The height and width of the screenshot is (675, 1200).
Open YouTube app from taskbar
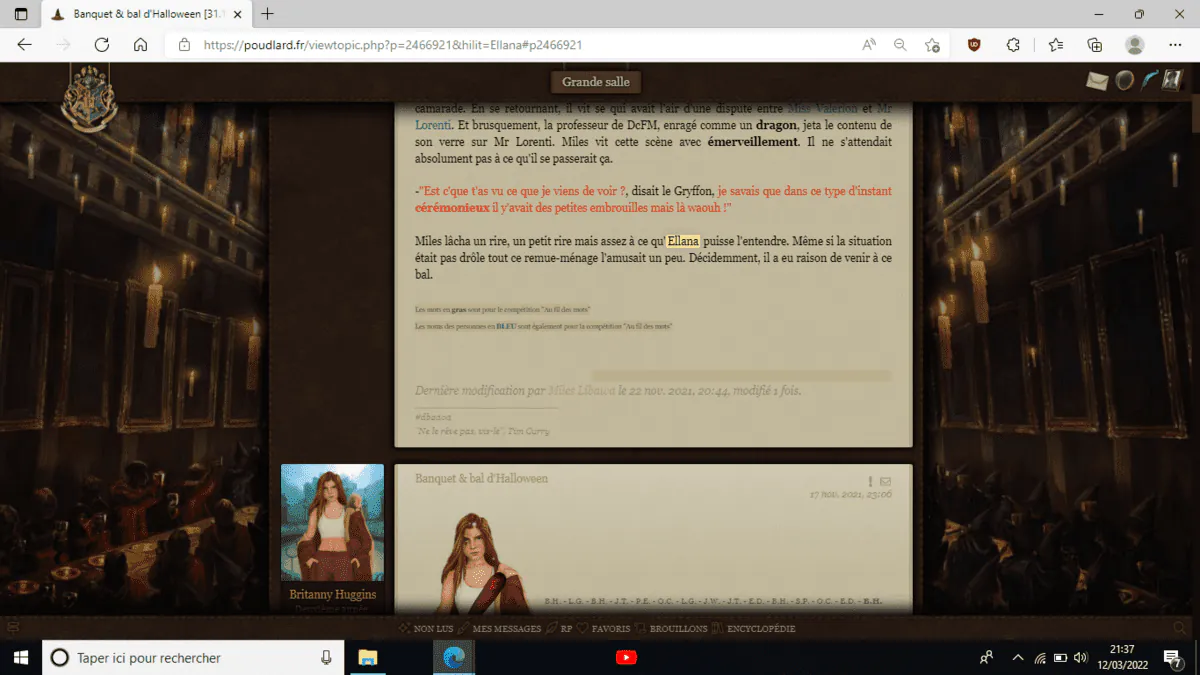click(627, 658)
